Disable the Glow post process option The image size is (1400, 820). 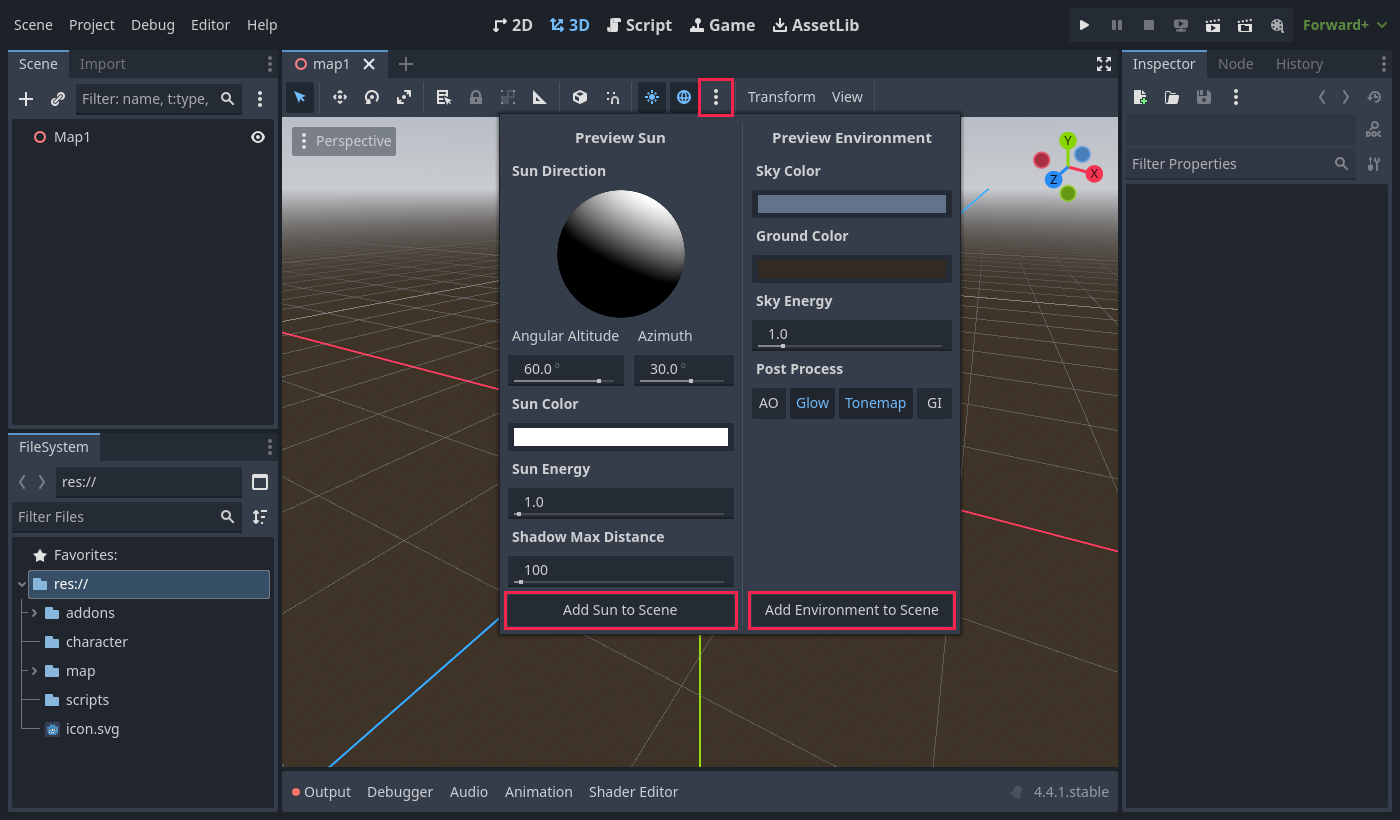812,403
